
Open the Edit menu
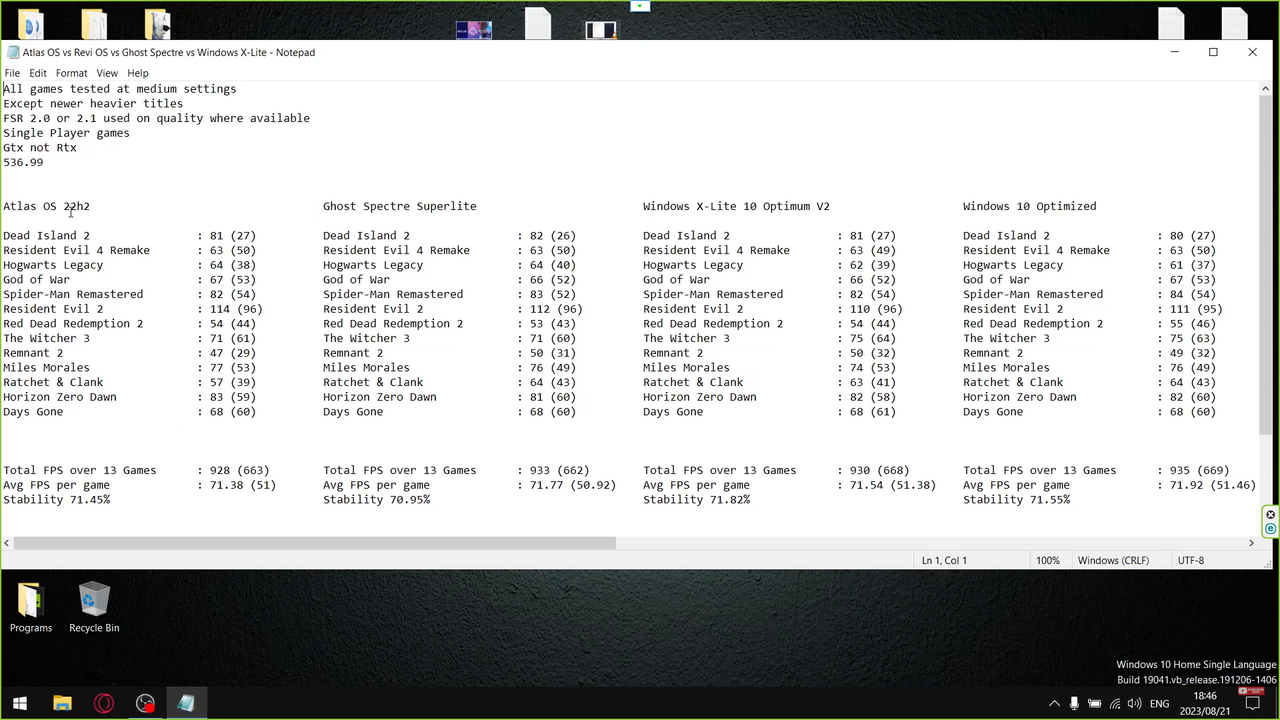(38, 73)
